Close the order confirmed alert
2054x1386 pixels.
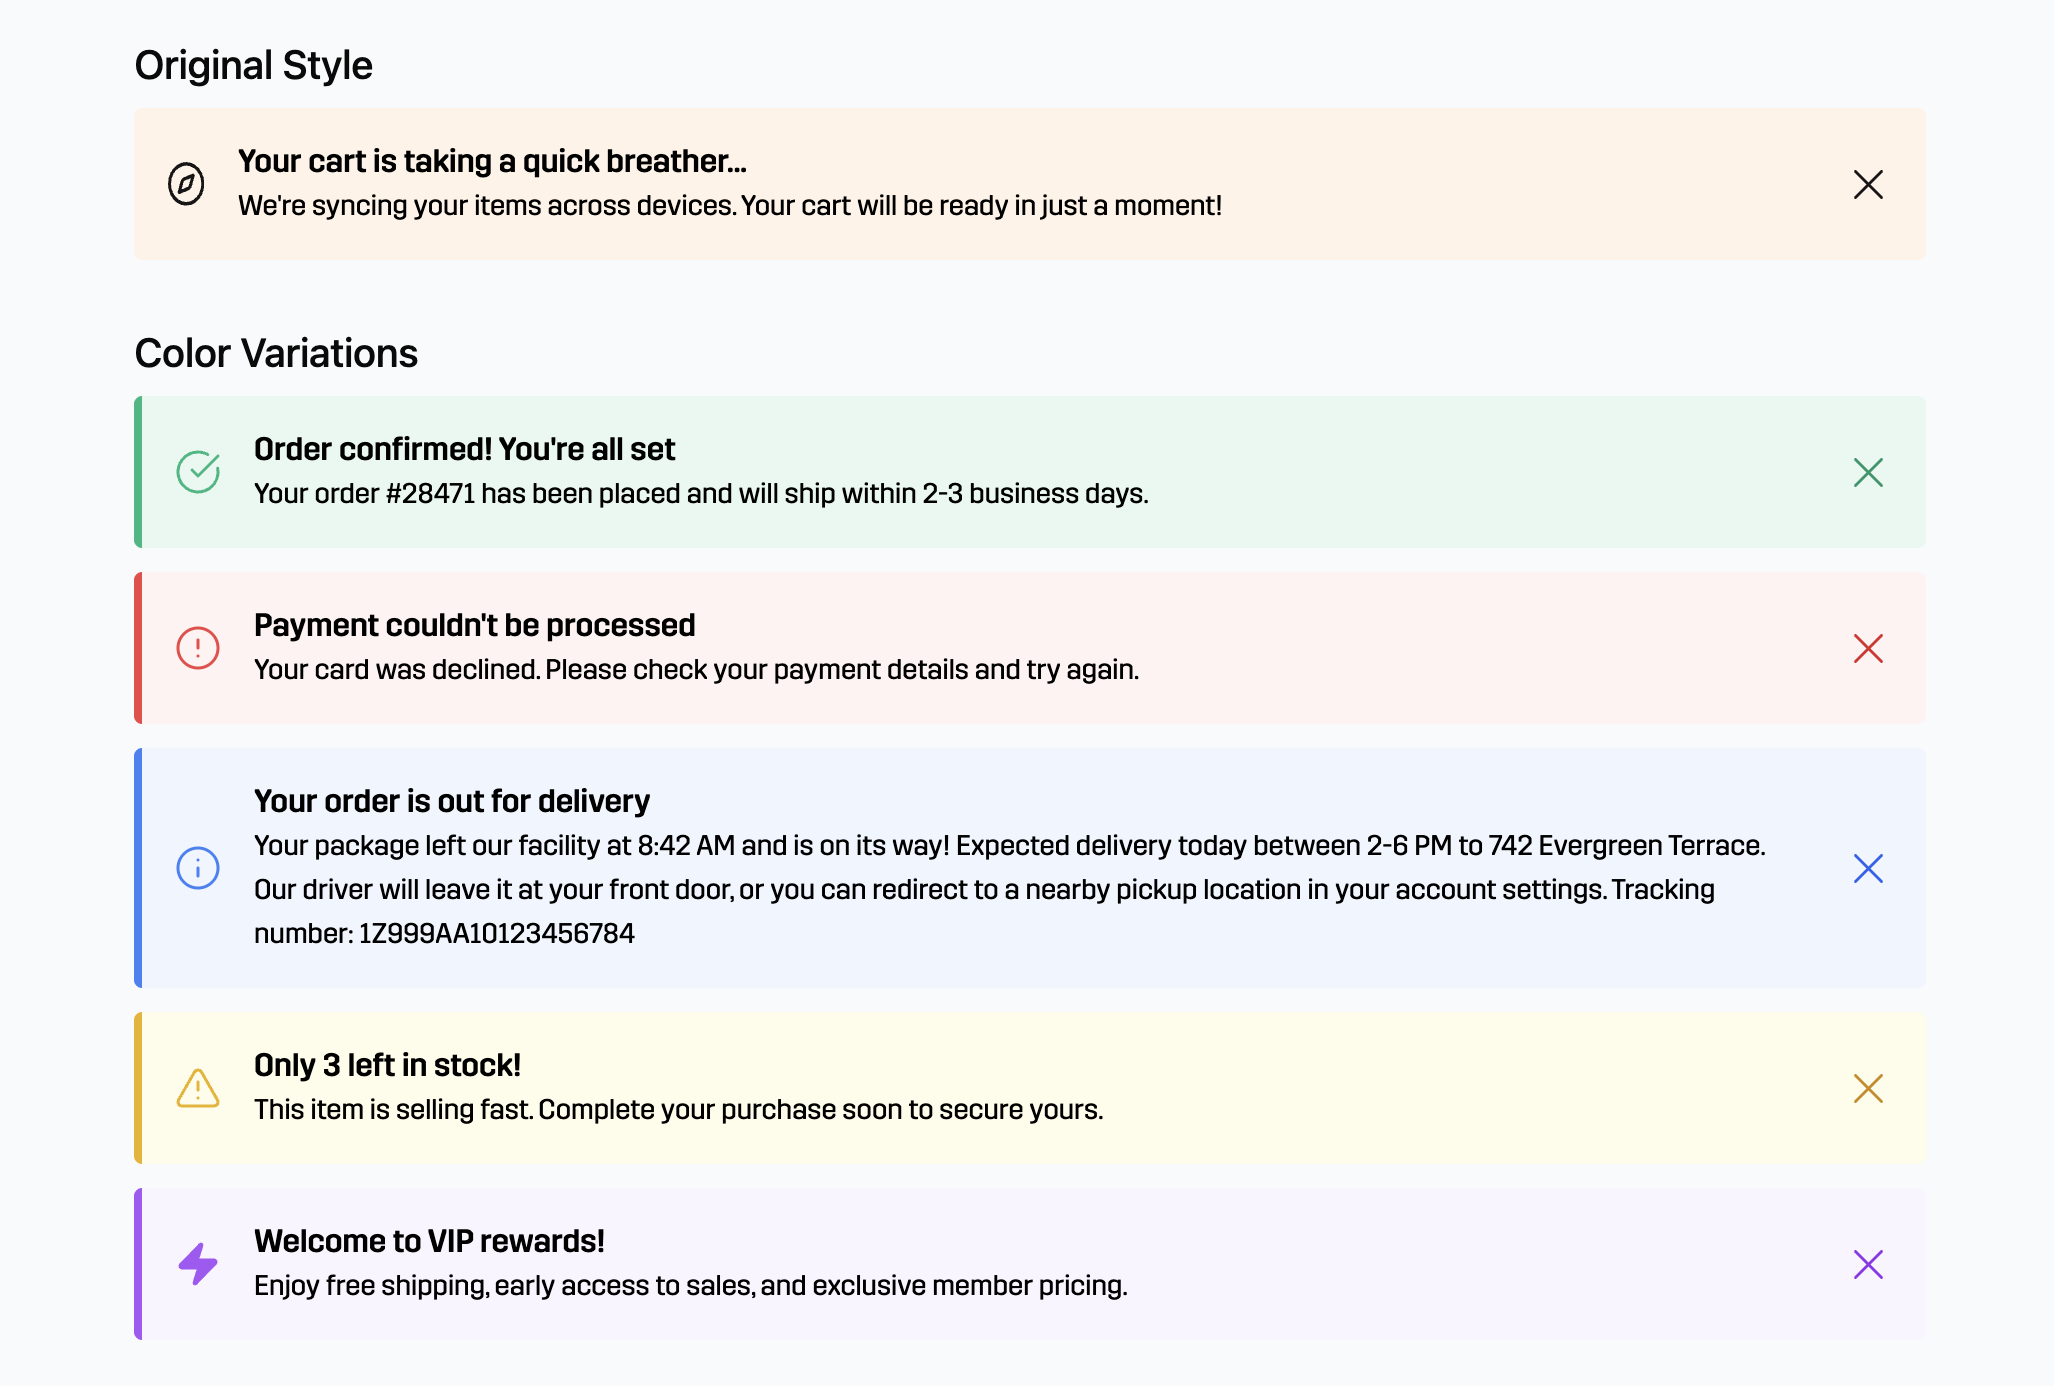pos(1868,471)
